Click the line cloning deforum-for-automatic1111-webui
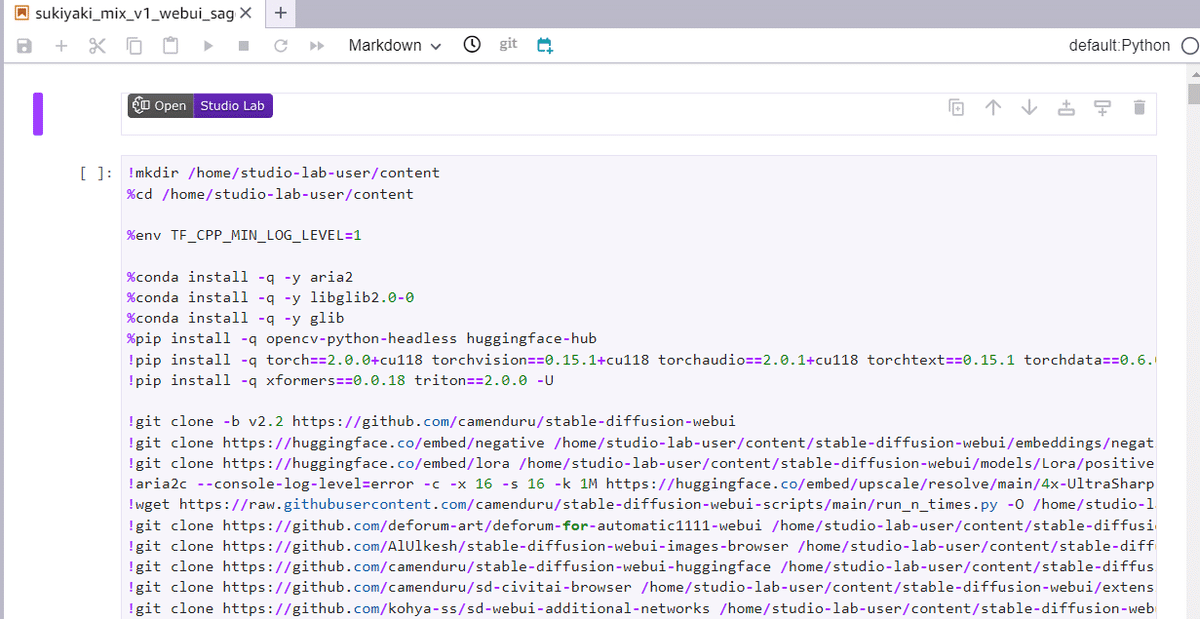Screen dimensions: 1200x619 coord(641,525)
